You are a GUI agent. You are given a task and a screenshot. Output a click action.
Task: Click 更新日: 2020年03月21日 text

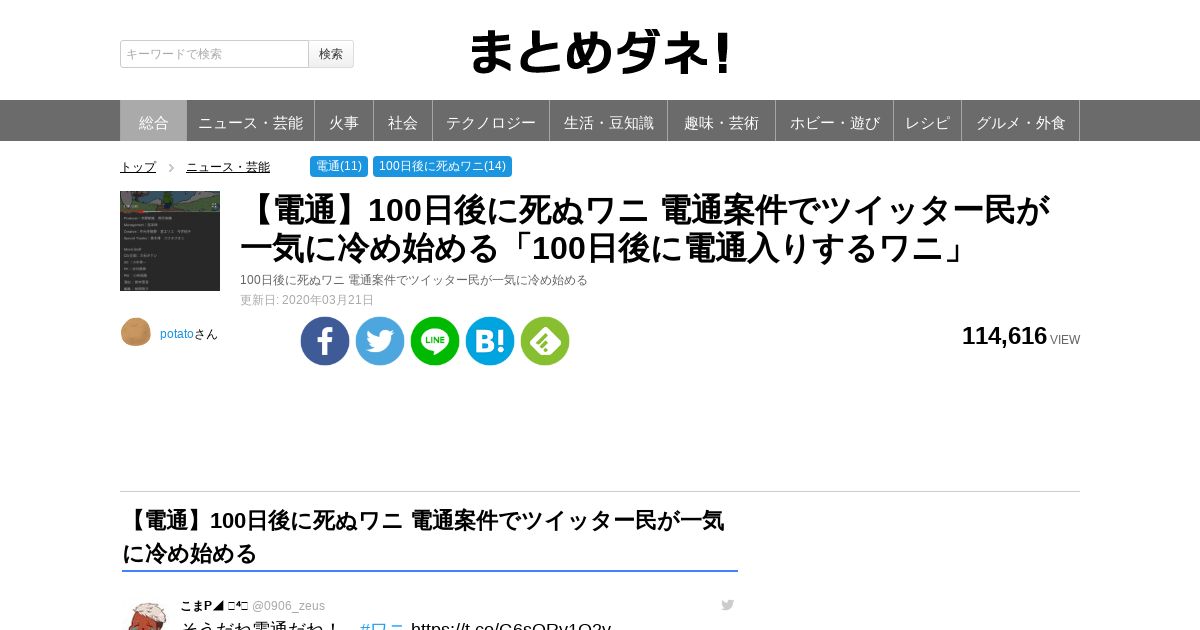pyautogui.click(x=307, y=300)
